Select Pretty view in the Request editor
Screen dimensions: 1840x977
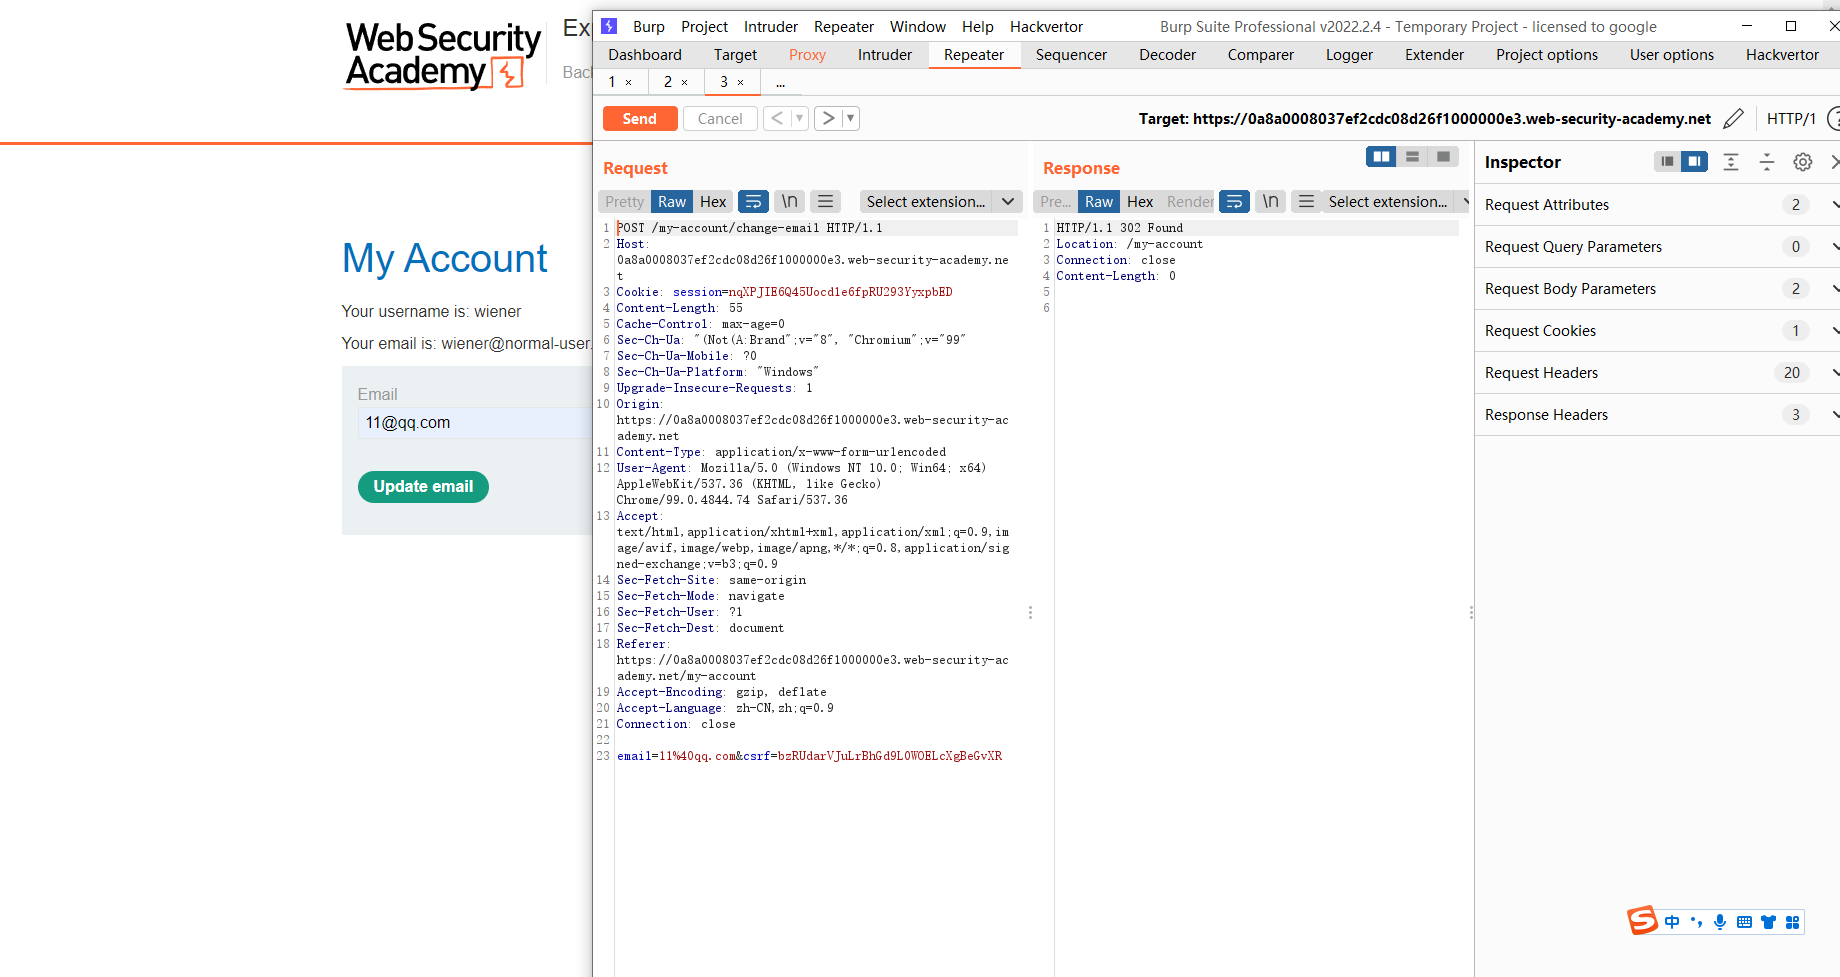(x=624, y=202)
